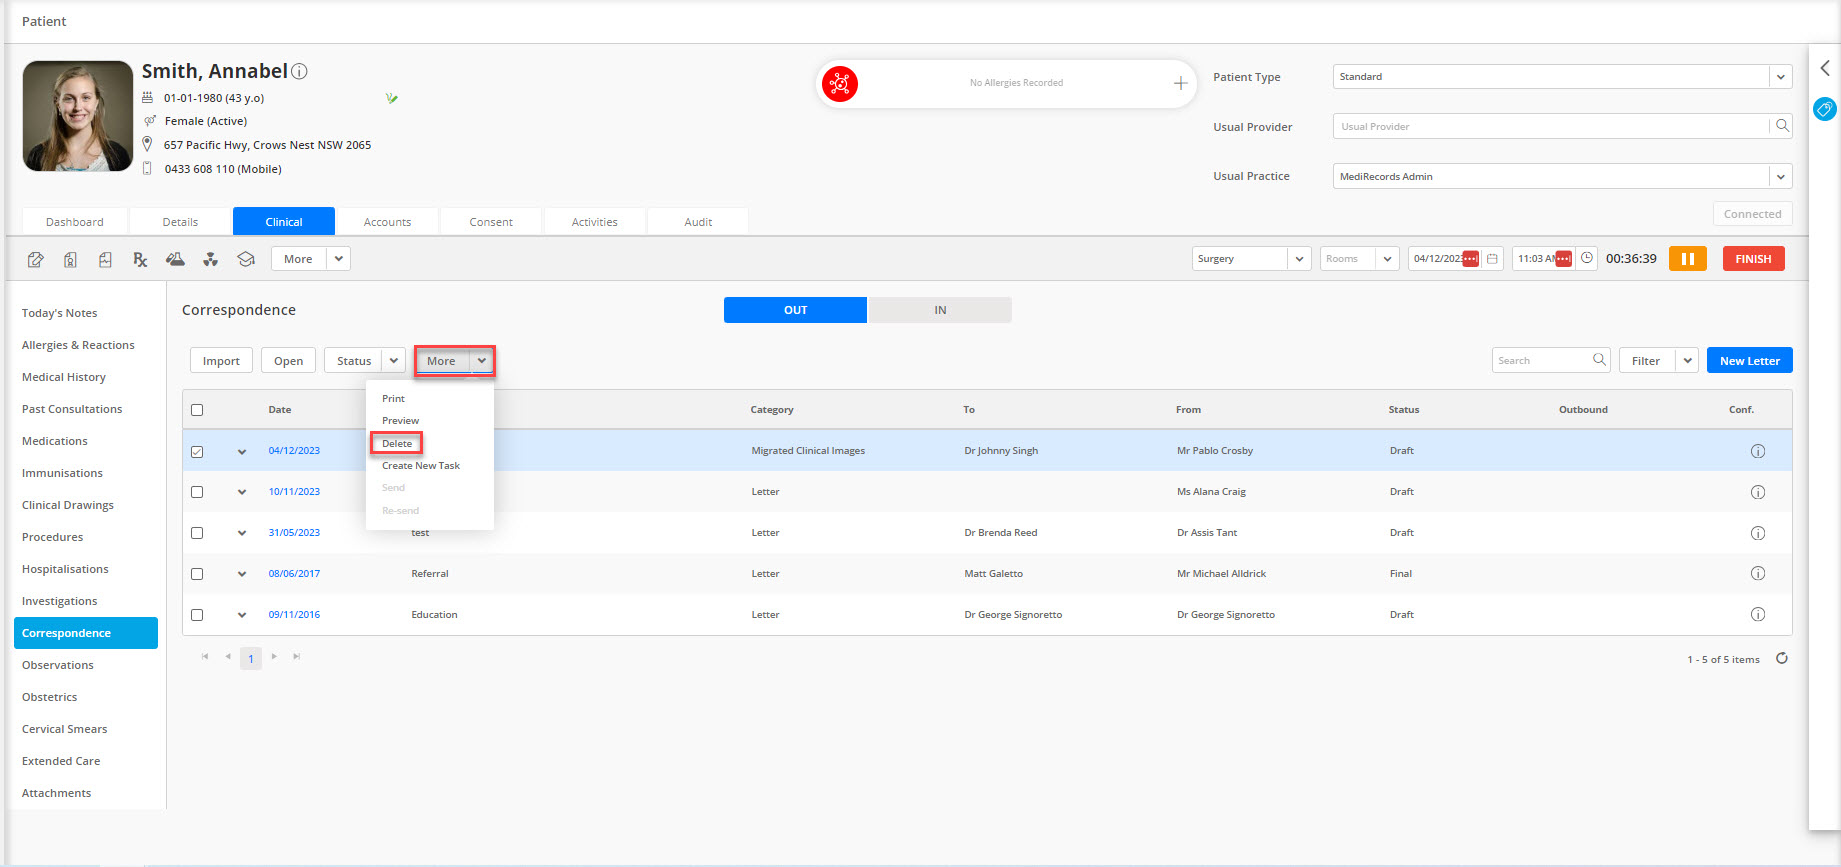1841x867 pixels.
Task: Click the patient photo thumbnail
Action: [78, 116]
